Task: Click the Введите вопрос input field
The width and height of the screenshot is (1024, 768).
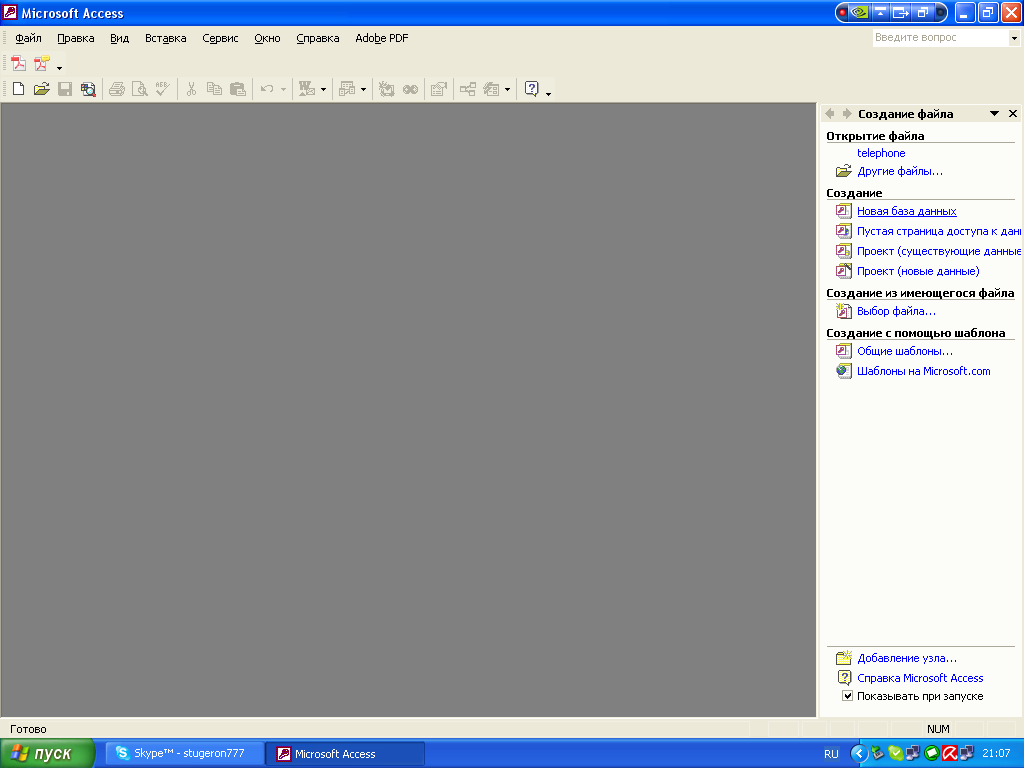Action: point(940,38)
